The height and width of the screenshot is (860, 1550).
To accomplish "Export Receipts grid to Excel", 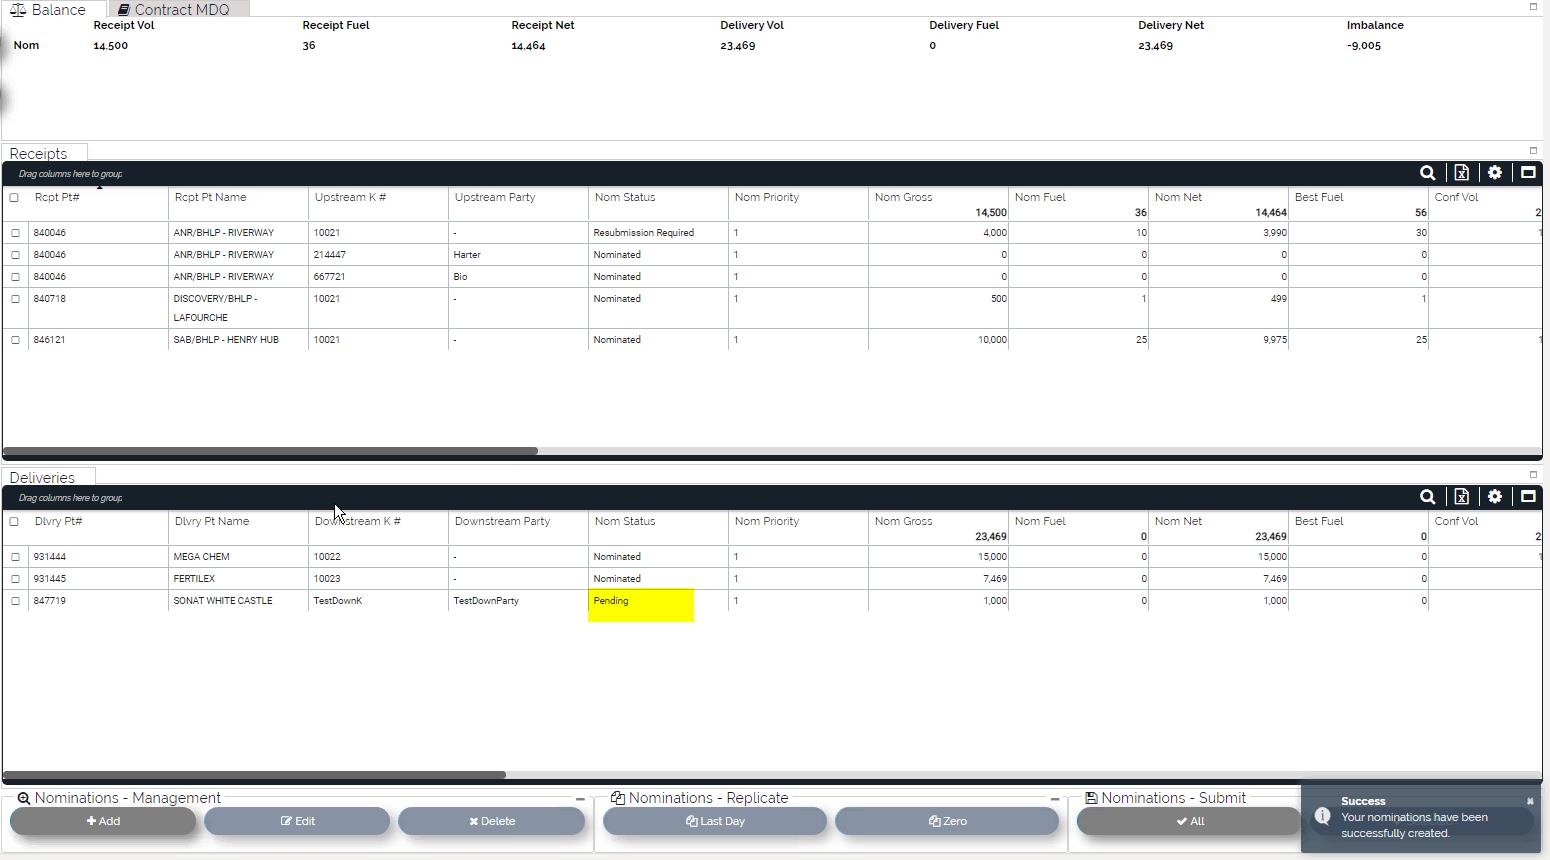I will [1461, 173].
